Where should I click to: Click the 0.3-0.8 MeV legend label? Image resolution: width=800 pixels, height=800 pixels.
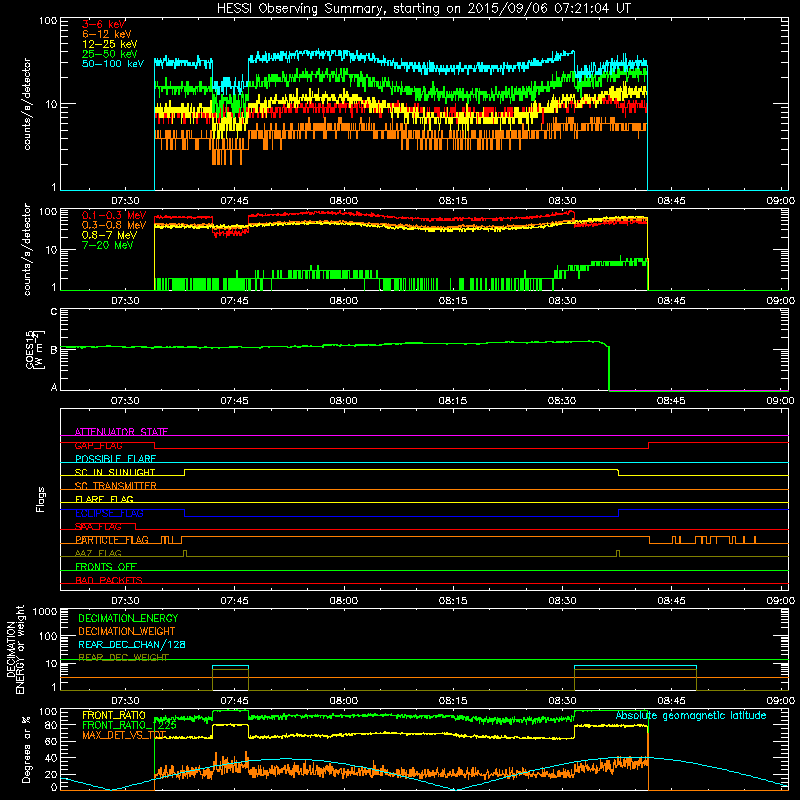(114, 225)
